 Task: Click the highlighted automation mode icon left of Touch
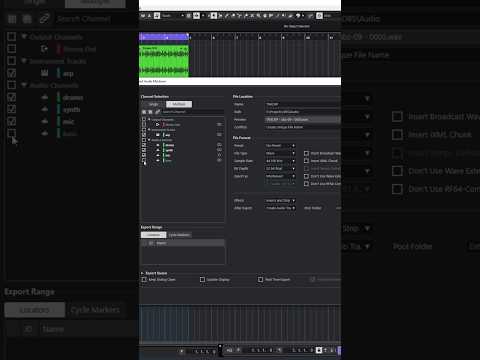click(157, 15)
